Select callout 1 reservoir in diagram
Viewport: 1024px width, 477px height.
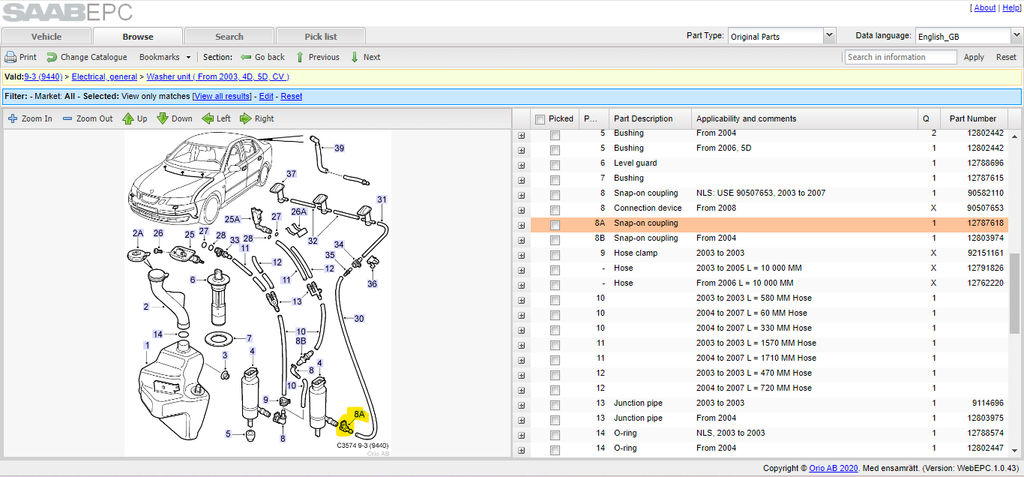pyautogui.click(x=148, y=344)
